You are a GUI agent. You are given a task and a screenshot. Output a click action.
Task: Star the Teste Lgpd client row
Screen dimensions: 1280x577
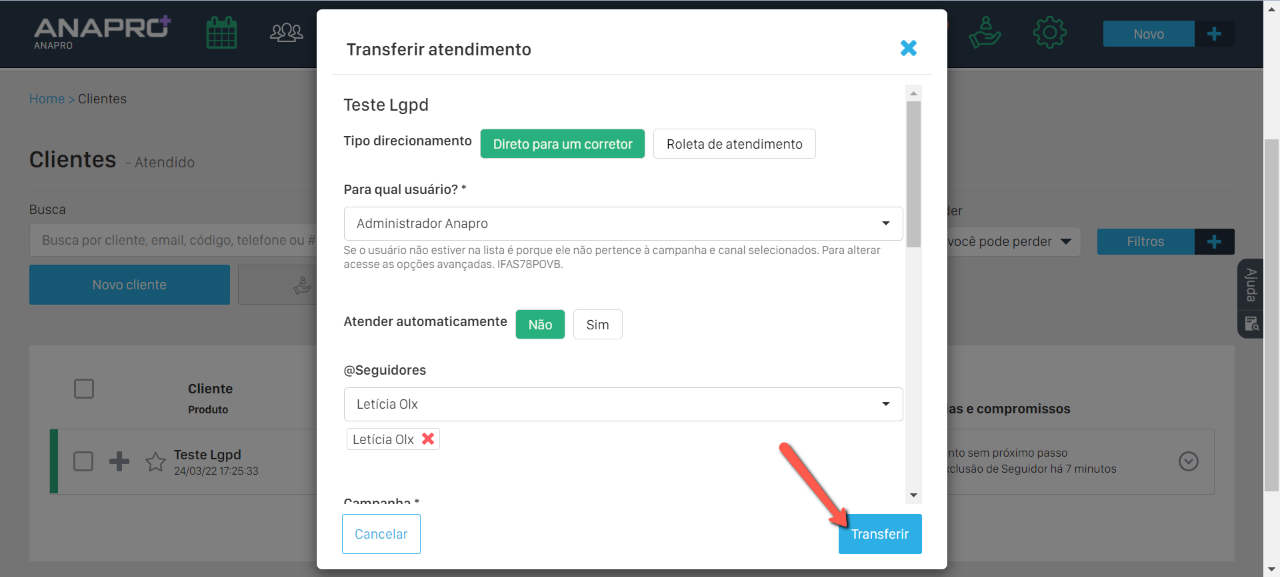155,462
